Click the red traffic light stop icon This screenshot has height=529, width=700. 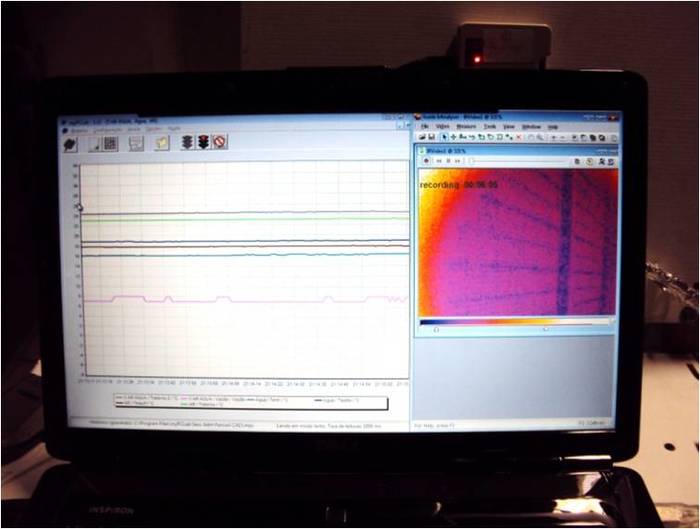[x=204, y=142]
